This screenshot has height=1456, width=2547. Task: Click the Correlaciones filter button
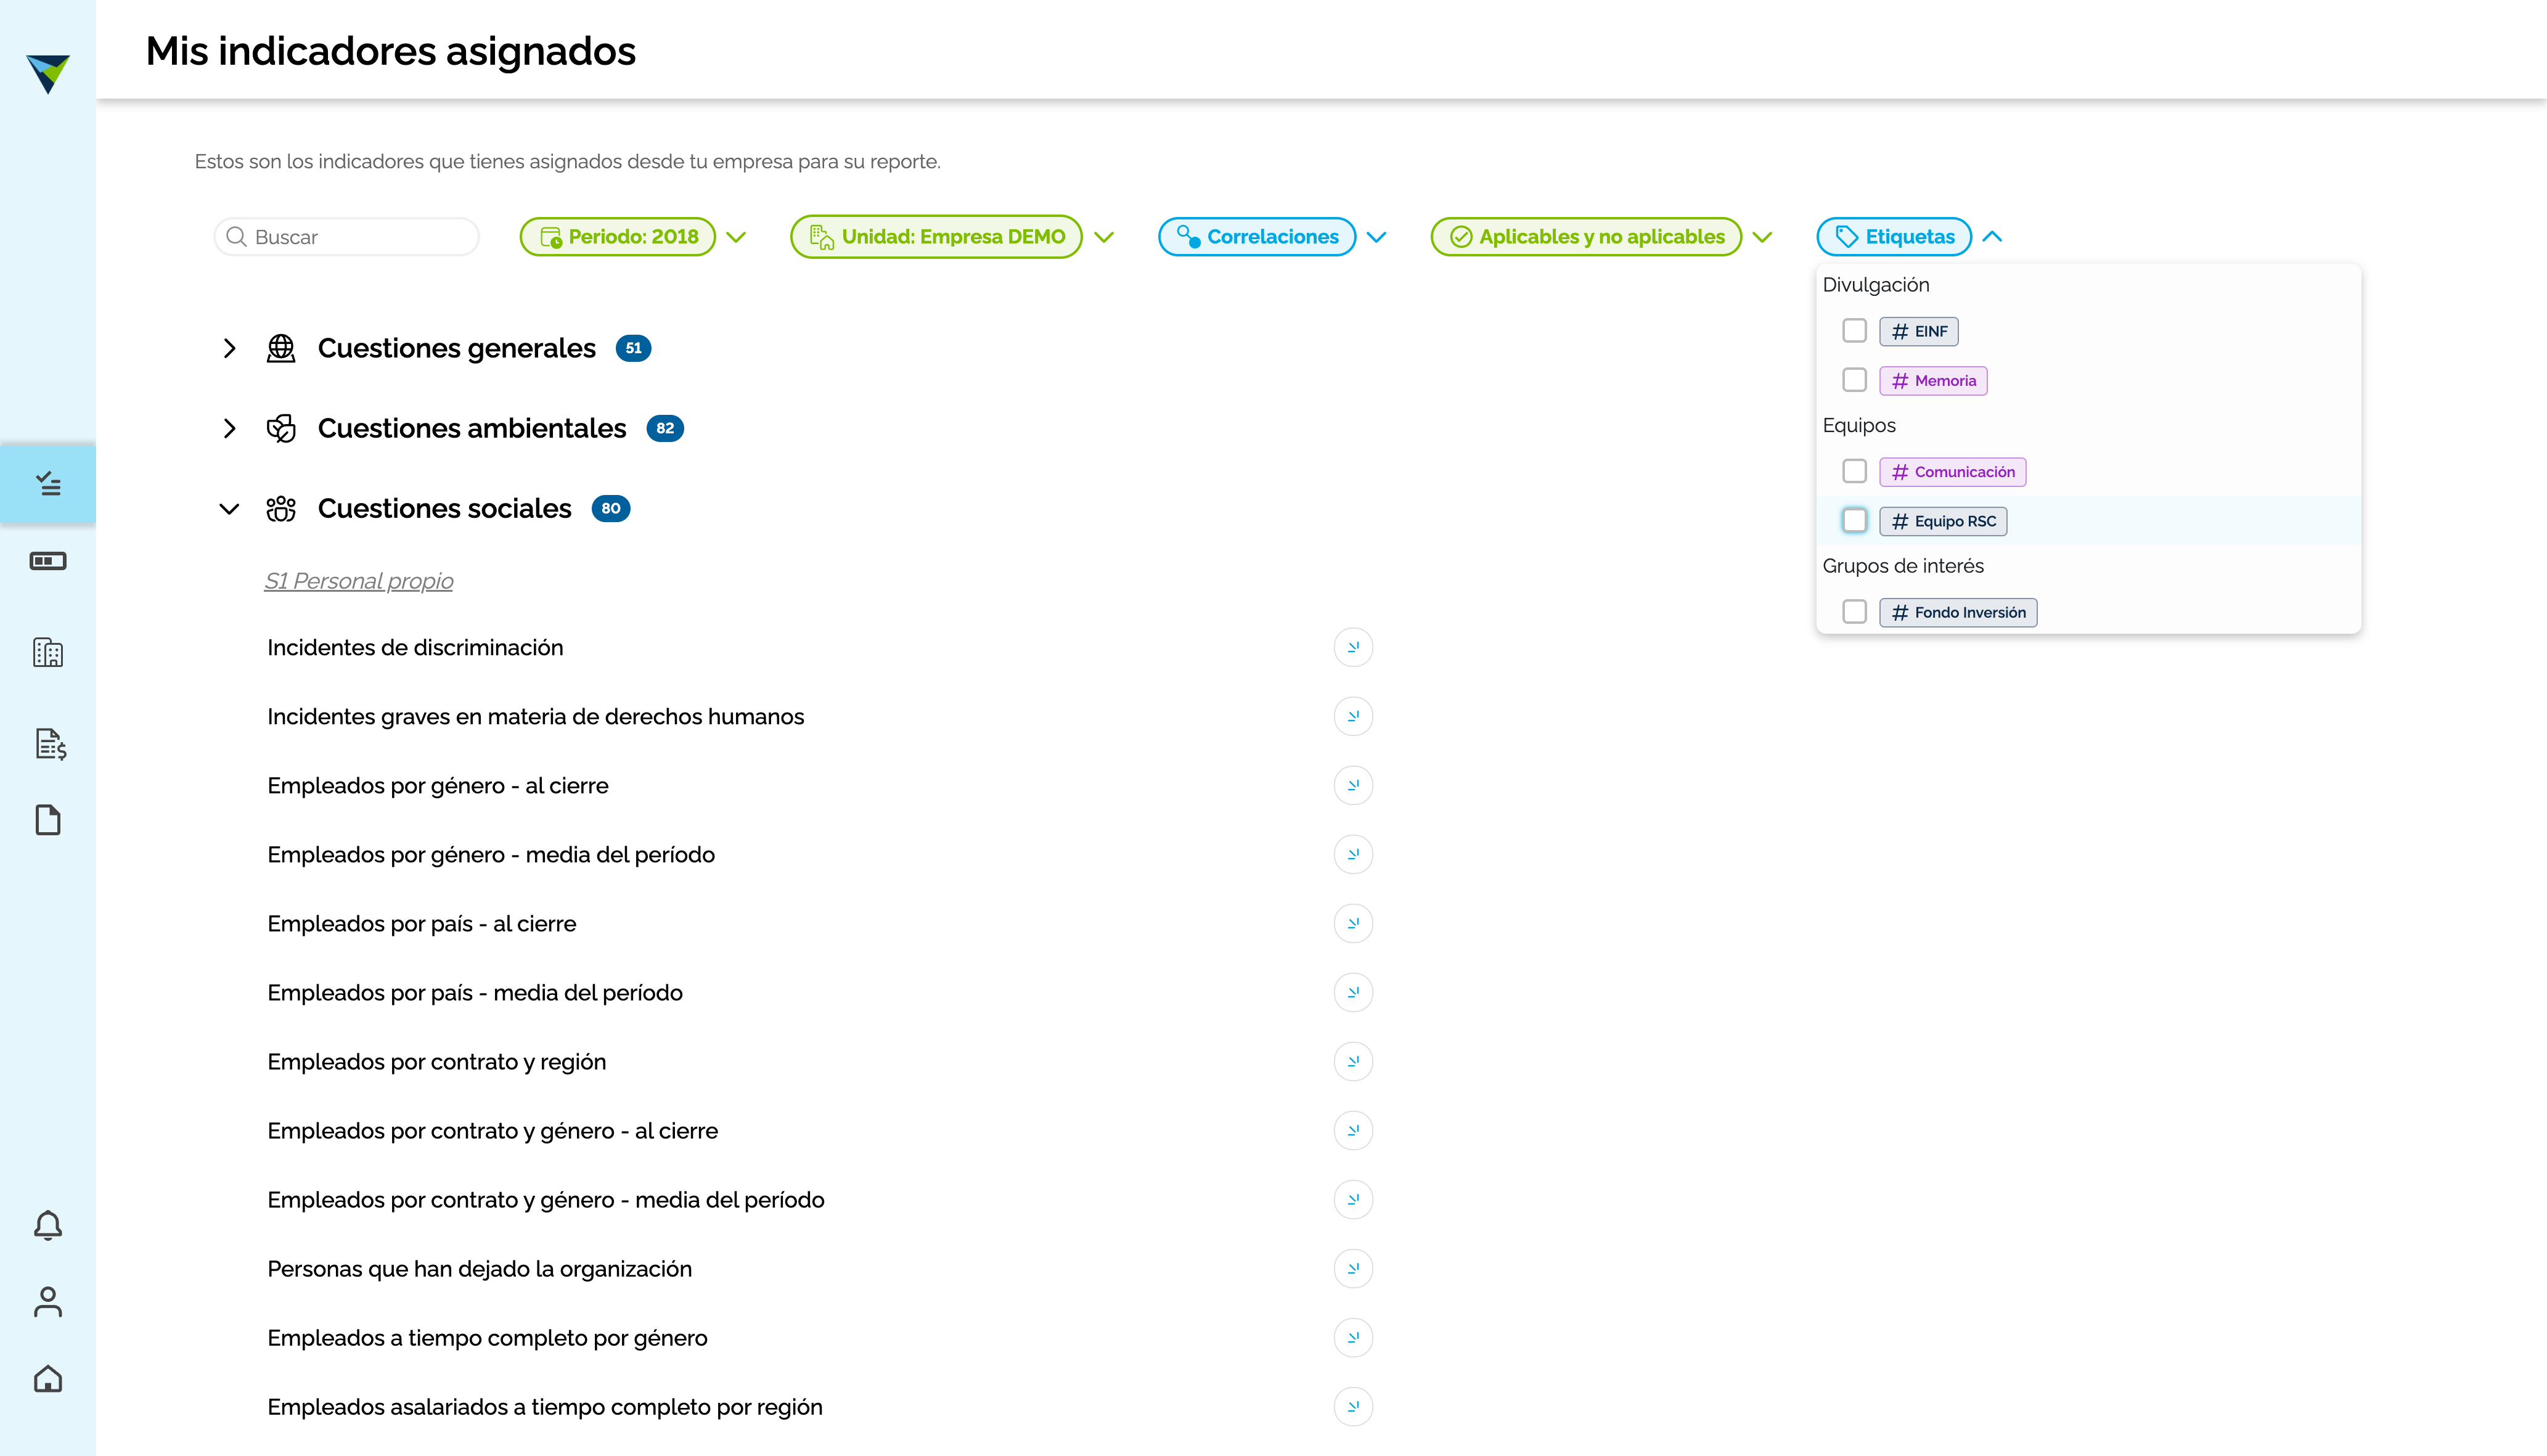point(1257,237)
